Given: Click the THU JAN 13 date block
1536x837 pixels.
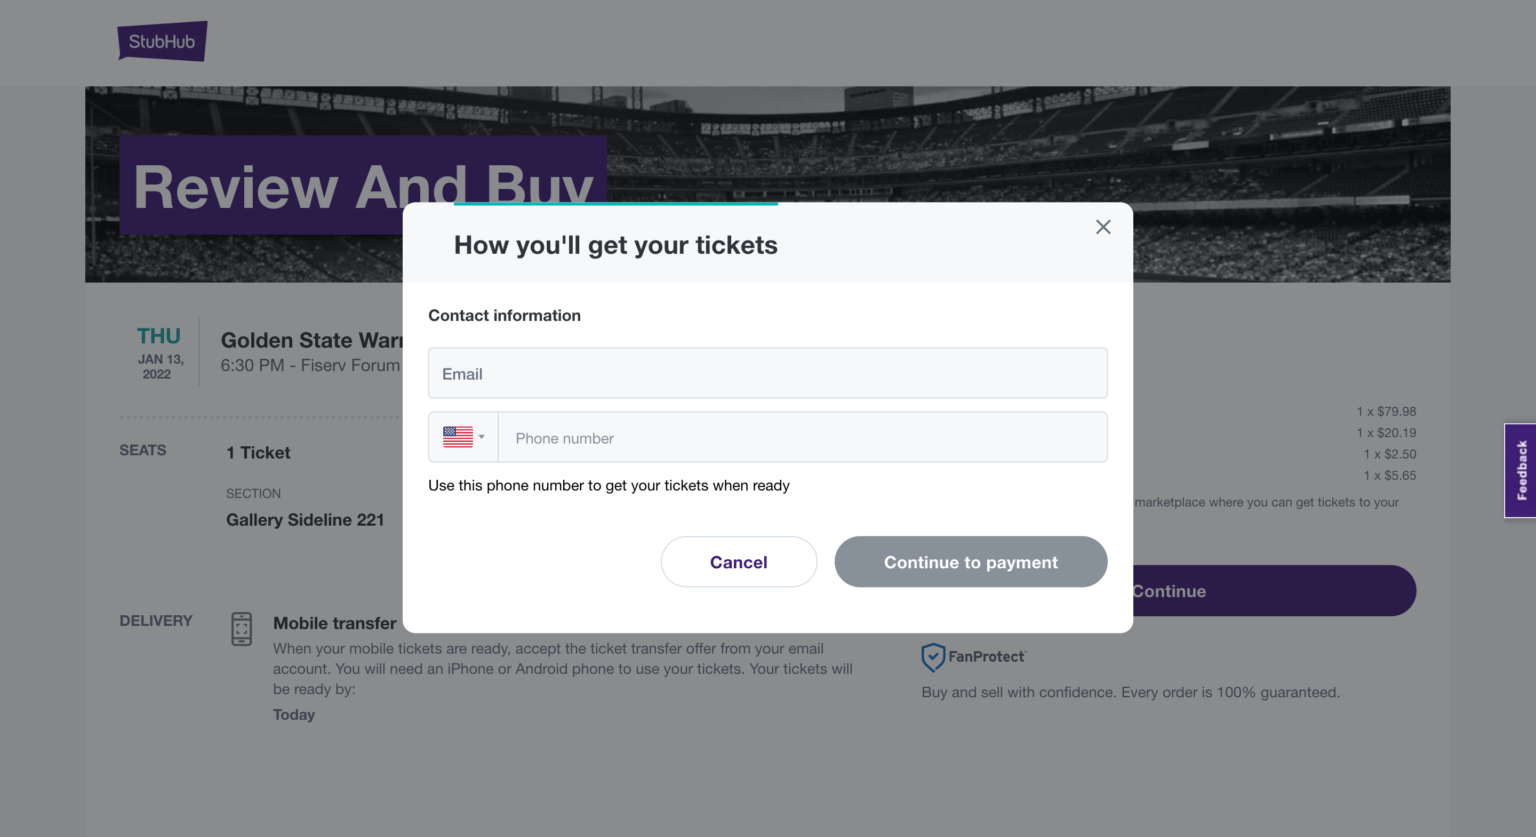Looking at the screenshot, I should [159, 352].
